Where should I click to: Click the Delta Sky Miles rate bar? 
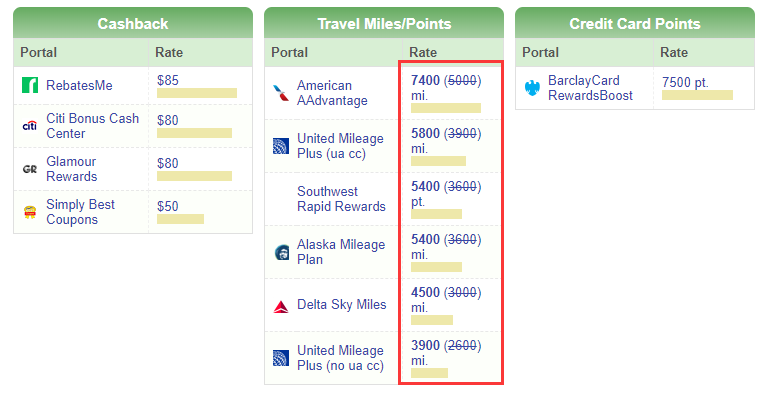pyautogui.click(x=432, y=320)
